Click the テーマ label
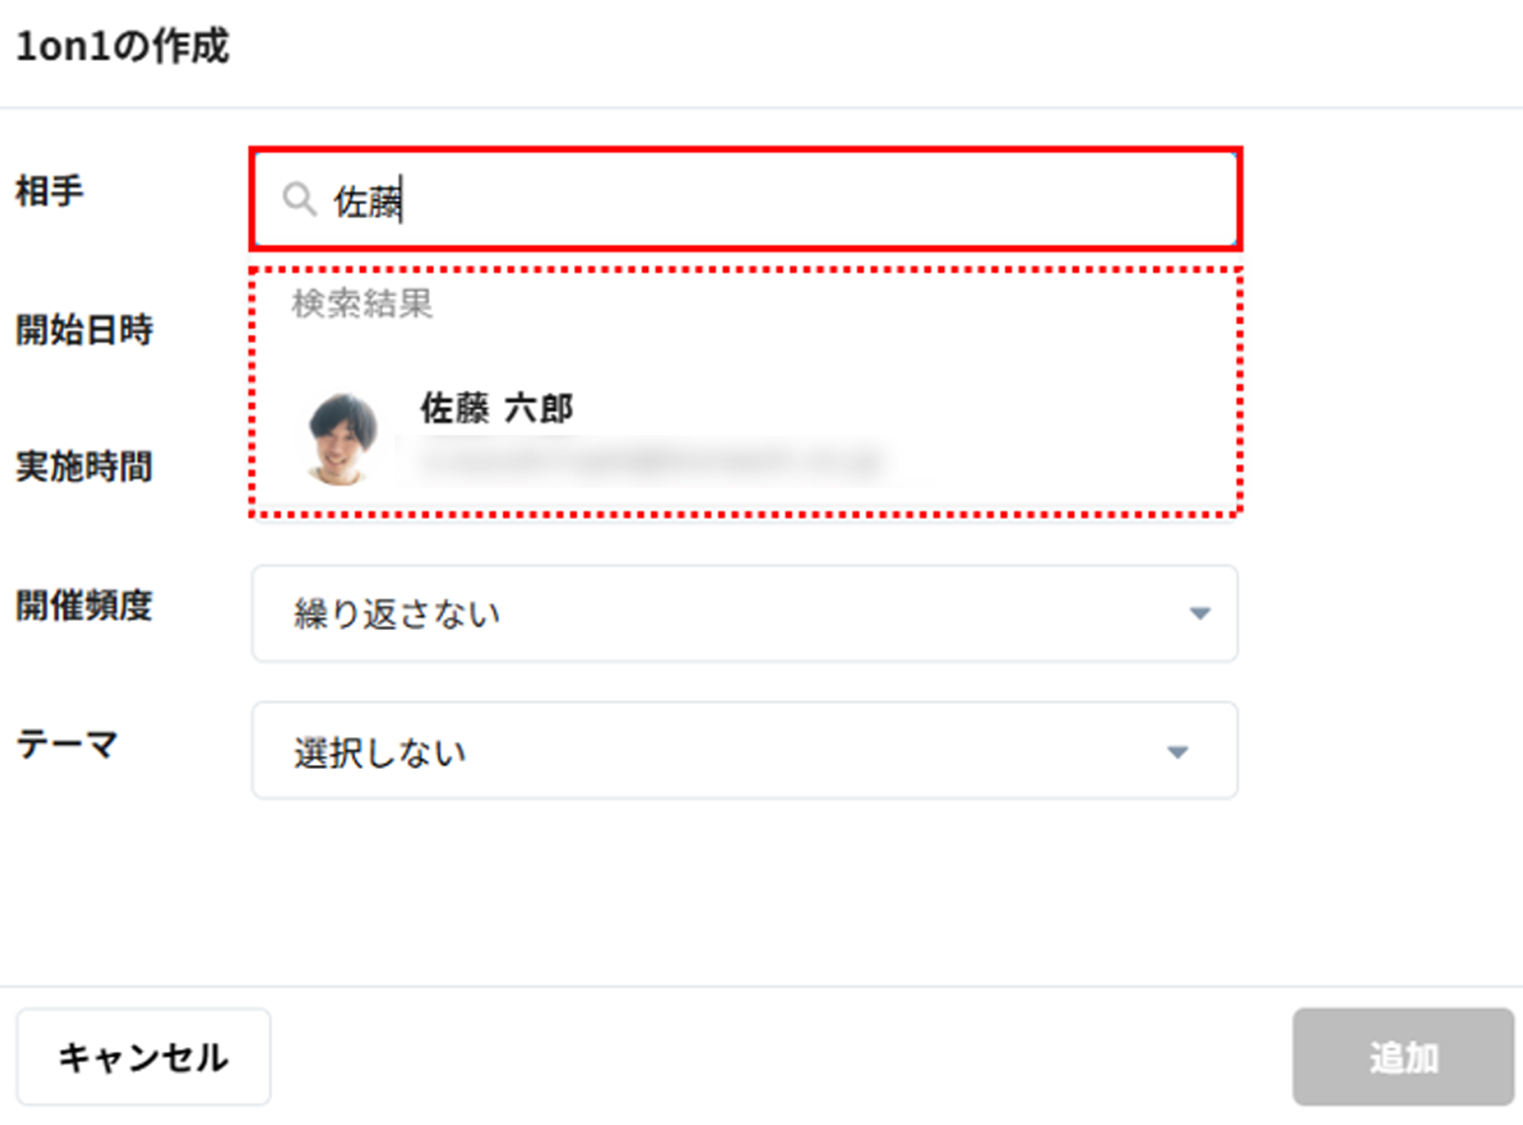1523x1125 pixels. point(67,743)
